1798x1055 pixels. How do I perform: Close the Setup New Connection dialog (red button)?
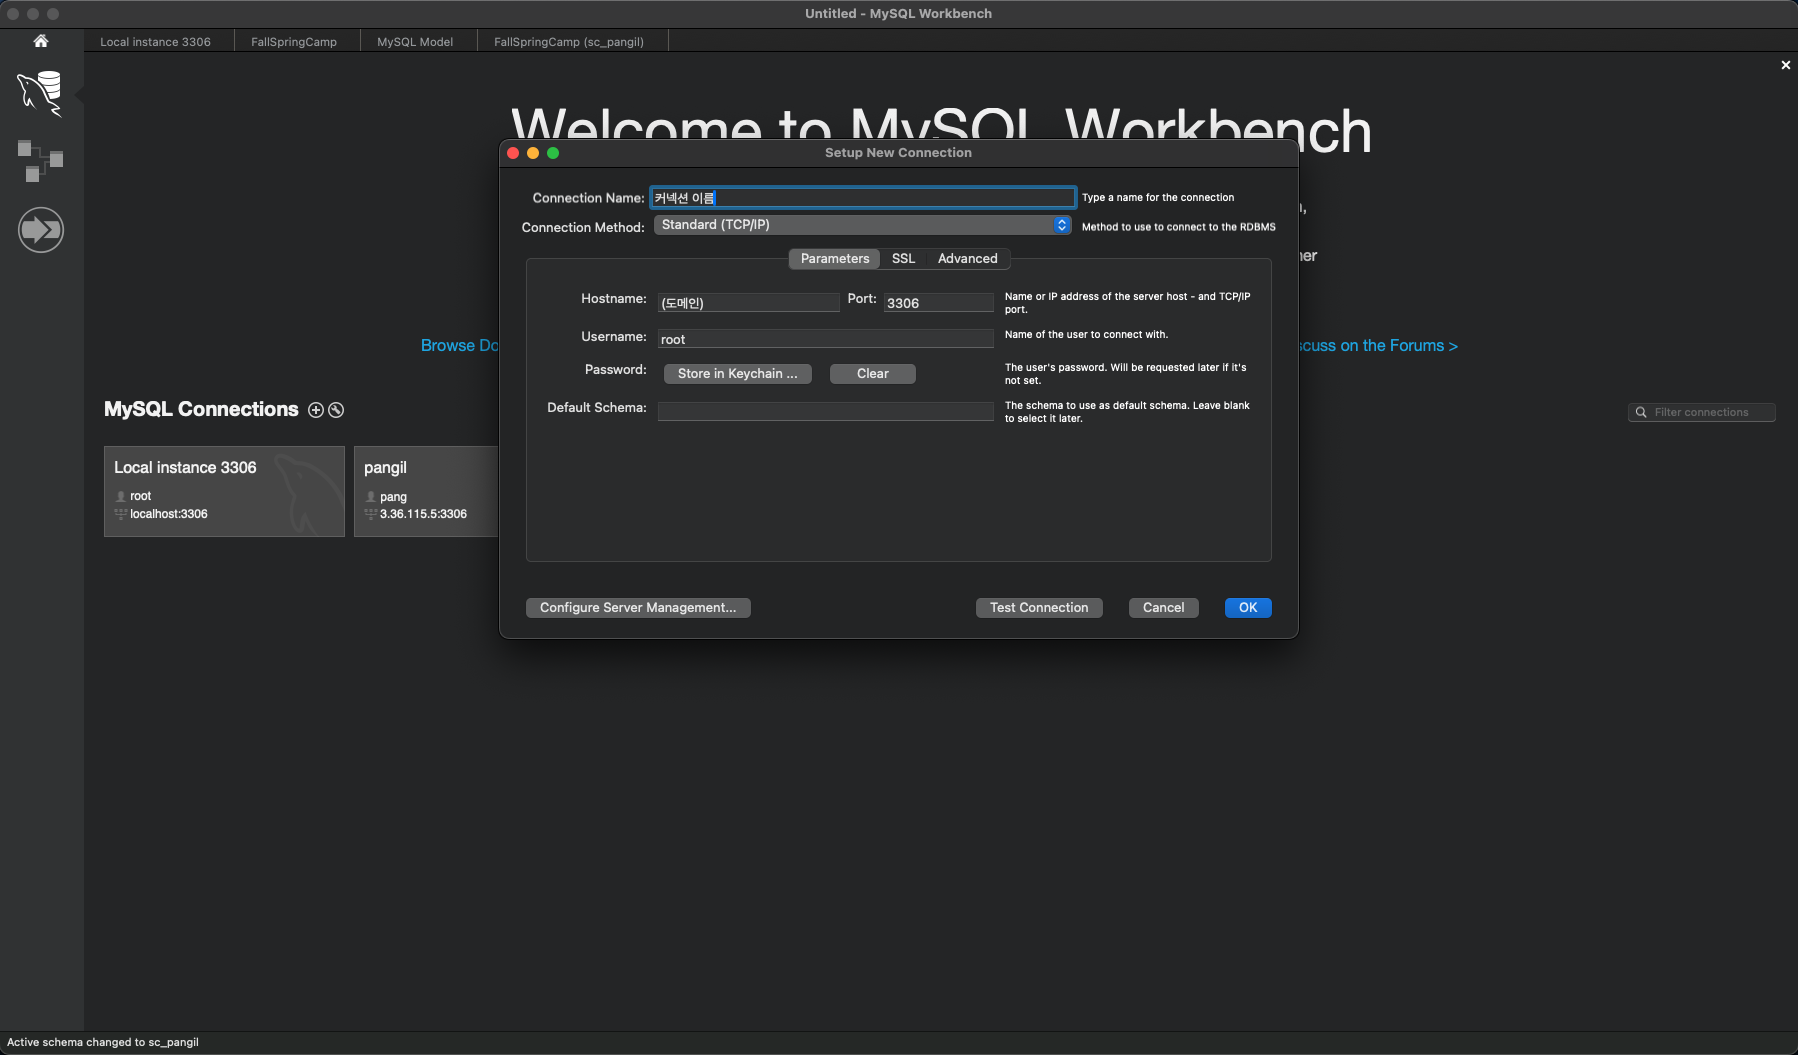[513, 153]
